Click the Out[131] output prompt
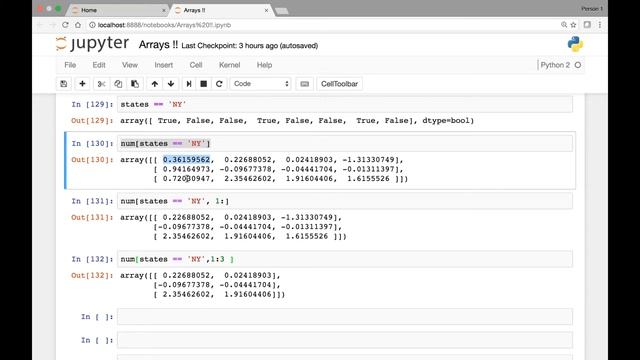Image resolution: width=640 pixels, height=360 pixels. coord(92,218)
